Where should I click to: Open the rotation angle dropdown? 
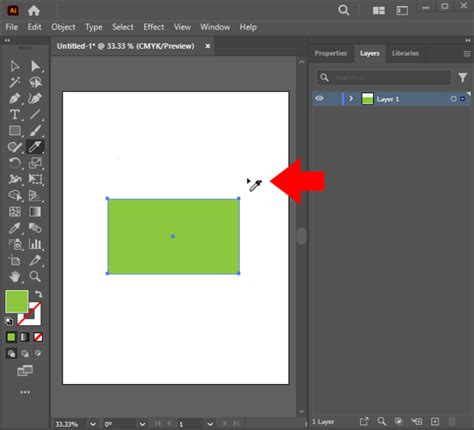tap(142, 424)
